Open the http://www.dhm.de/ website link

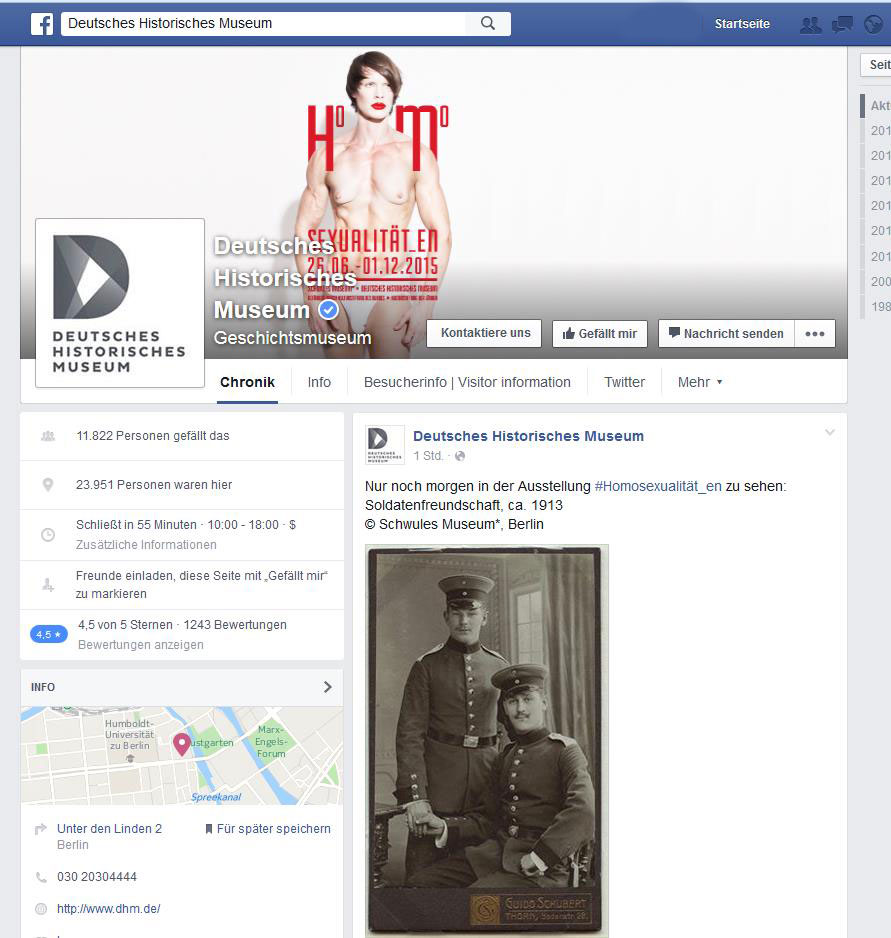(108, 909)
